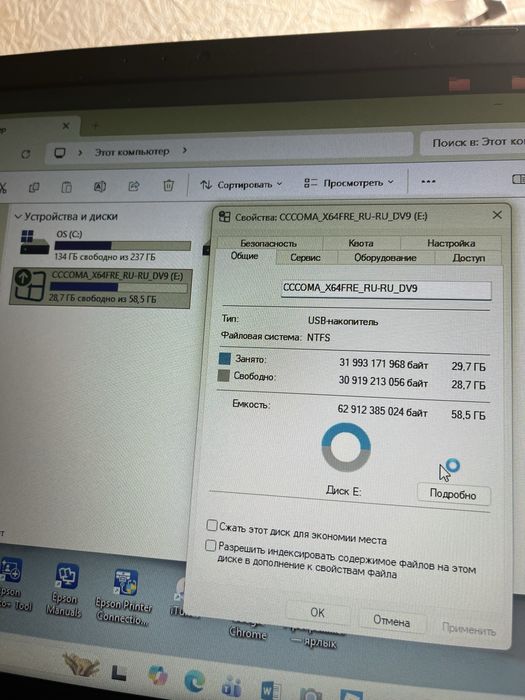Screen dimensions: 525x700
Task: Click 'Этот компьютер' in address bar
Action: click(132, 152)
